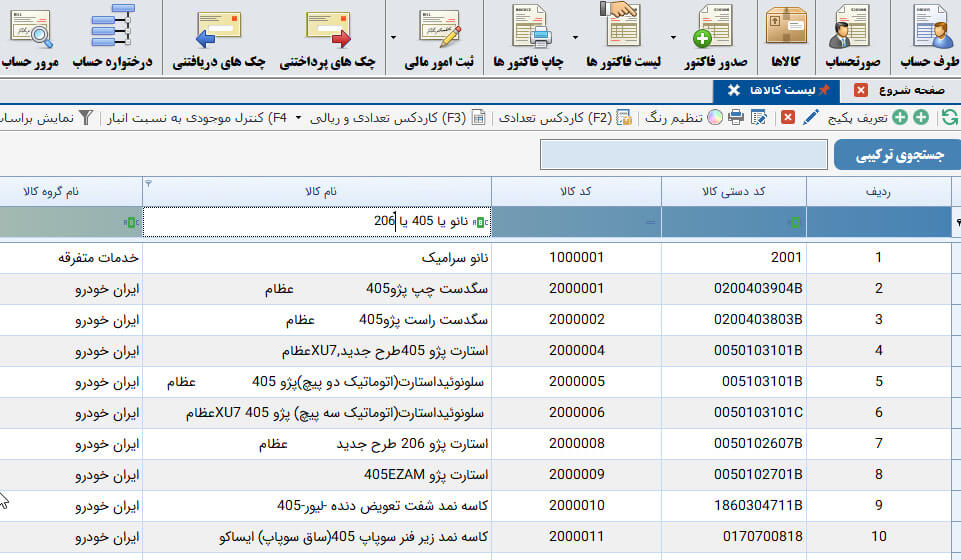
Task: Click تنظیم رنگ toolbar label
Action: click(x=674, y=118)
